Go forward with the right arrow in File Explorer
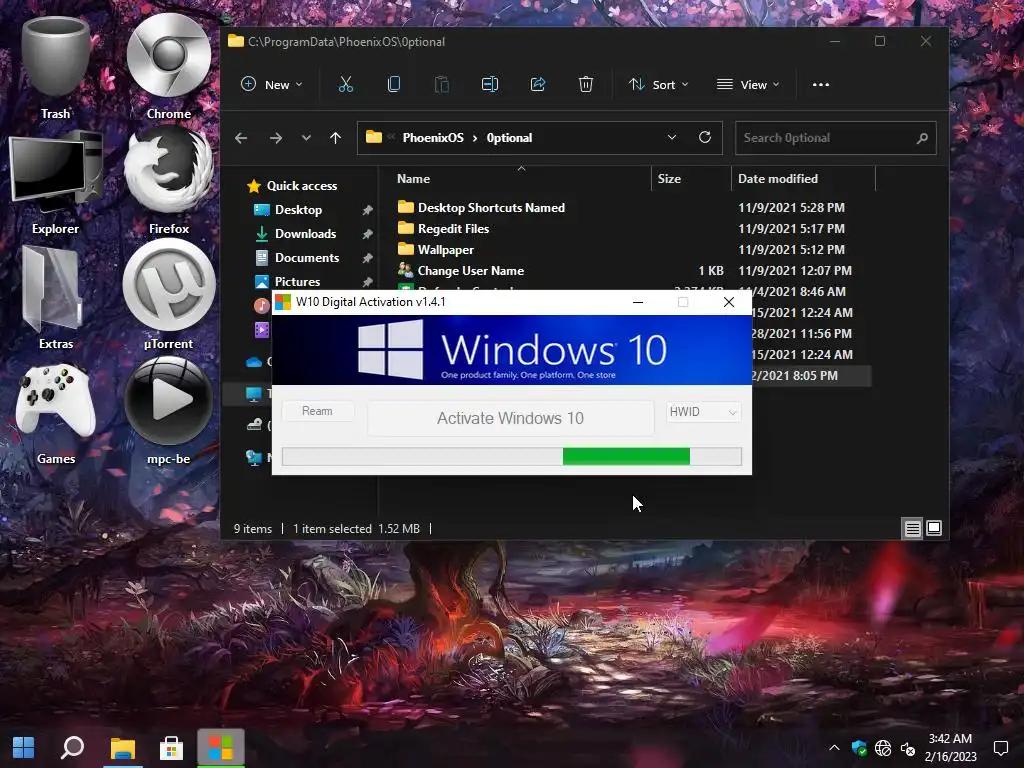 point(276,138)
